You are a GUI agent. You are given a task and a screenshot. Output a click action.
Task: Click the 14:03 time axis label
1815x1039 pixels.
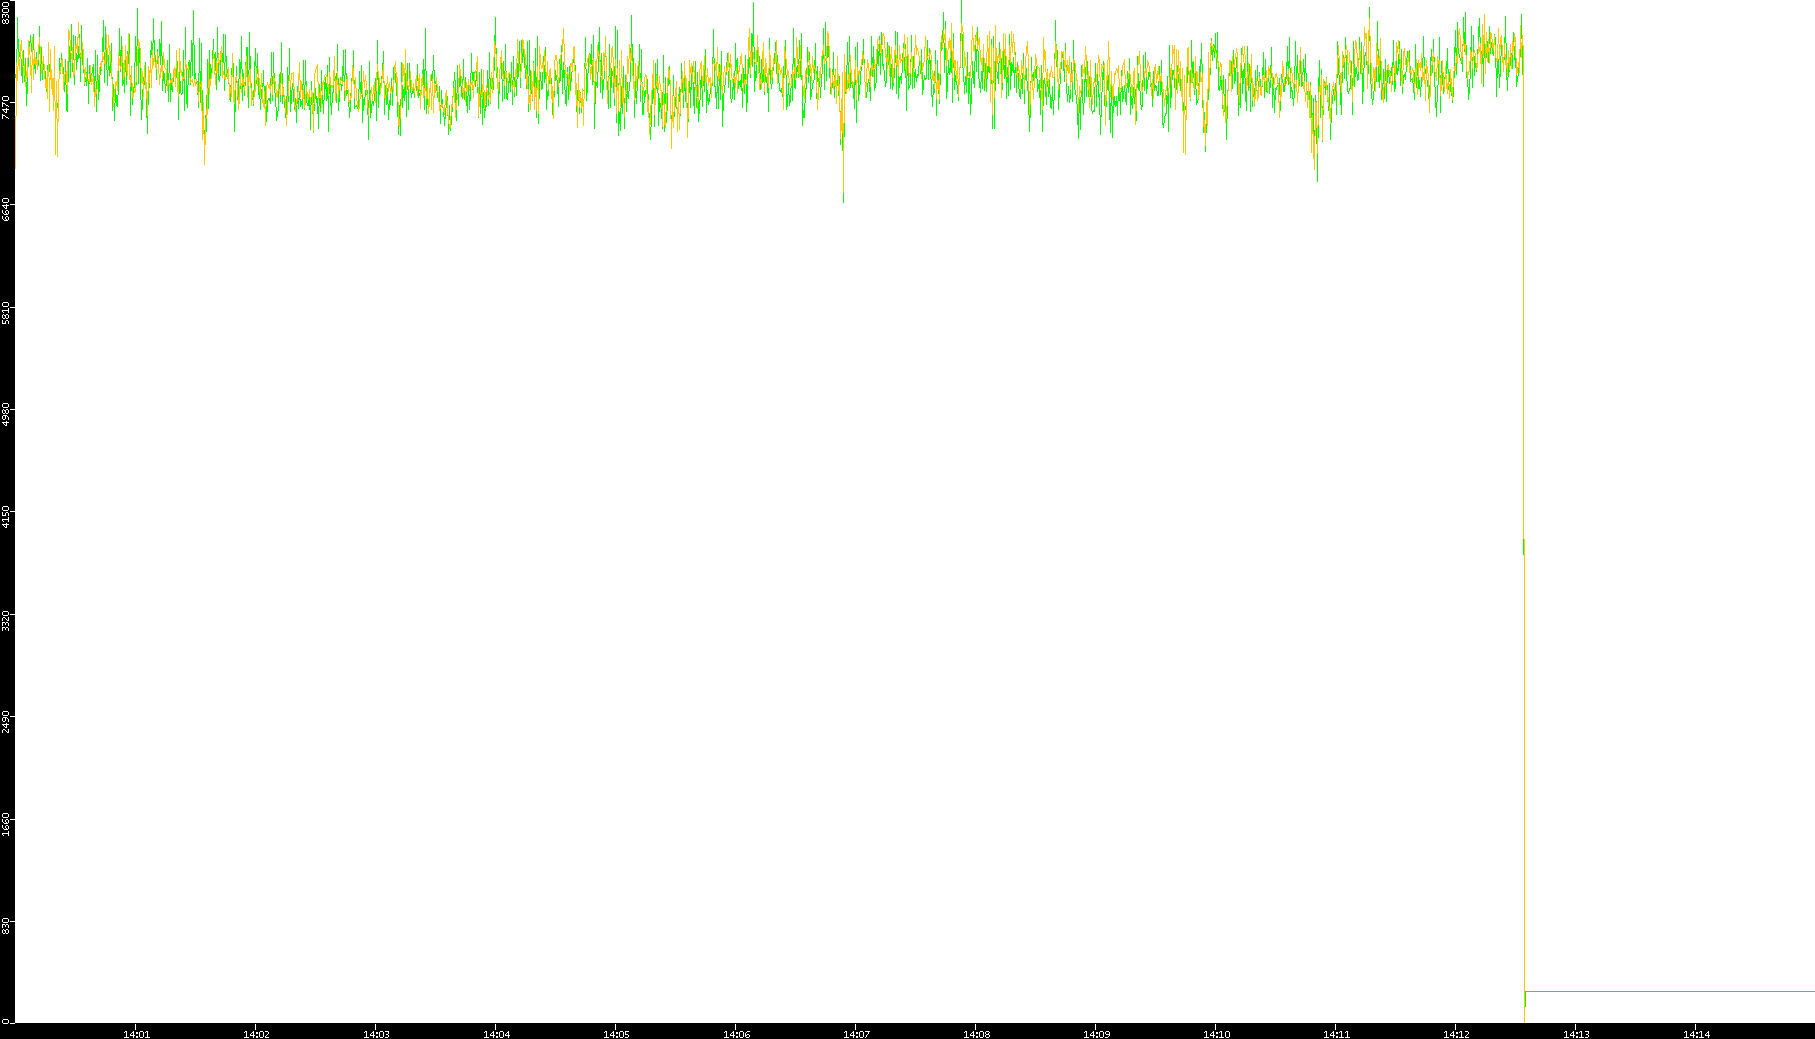[376, 1034]
